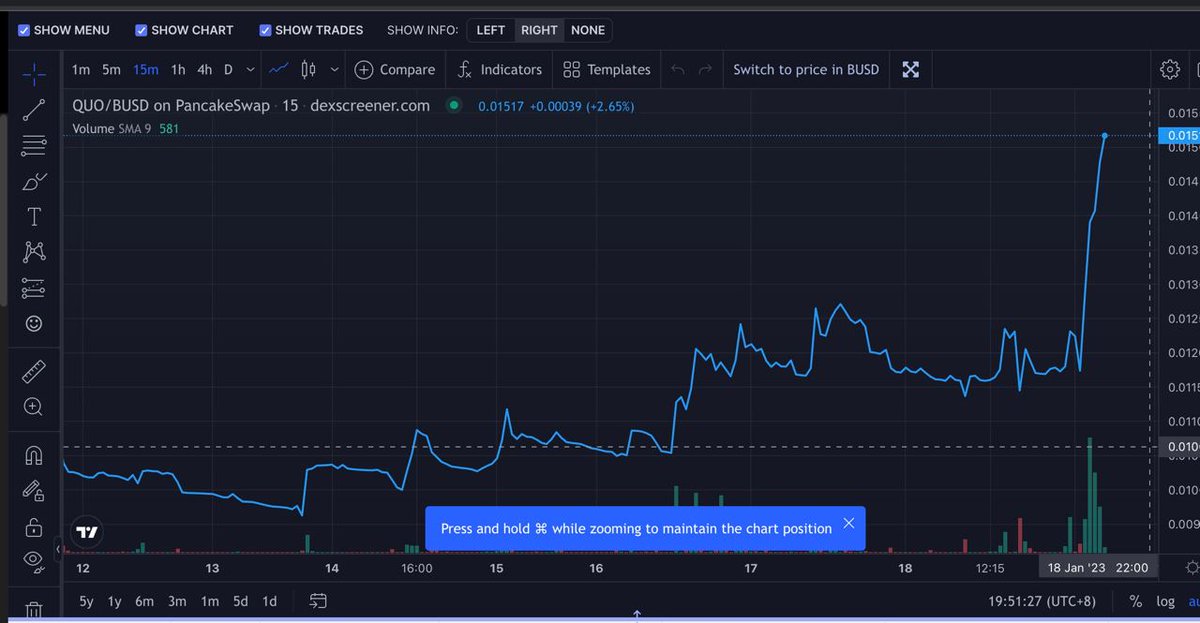The image size is (1200, 623).
Task: Switch to 5m timeframe
Action: pyautogui.click(x=111, y=69)
